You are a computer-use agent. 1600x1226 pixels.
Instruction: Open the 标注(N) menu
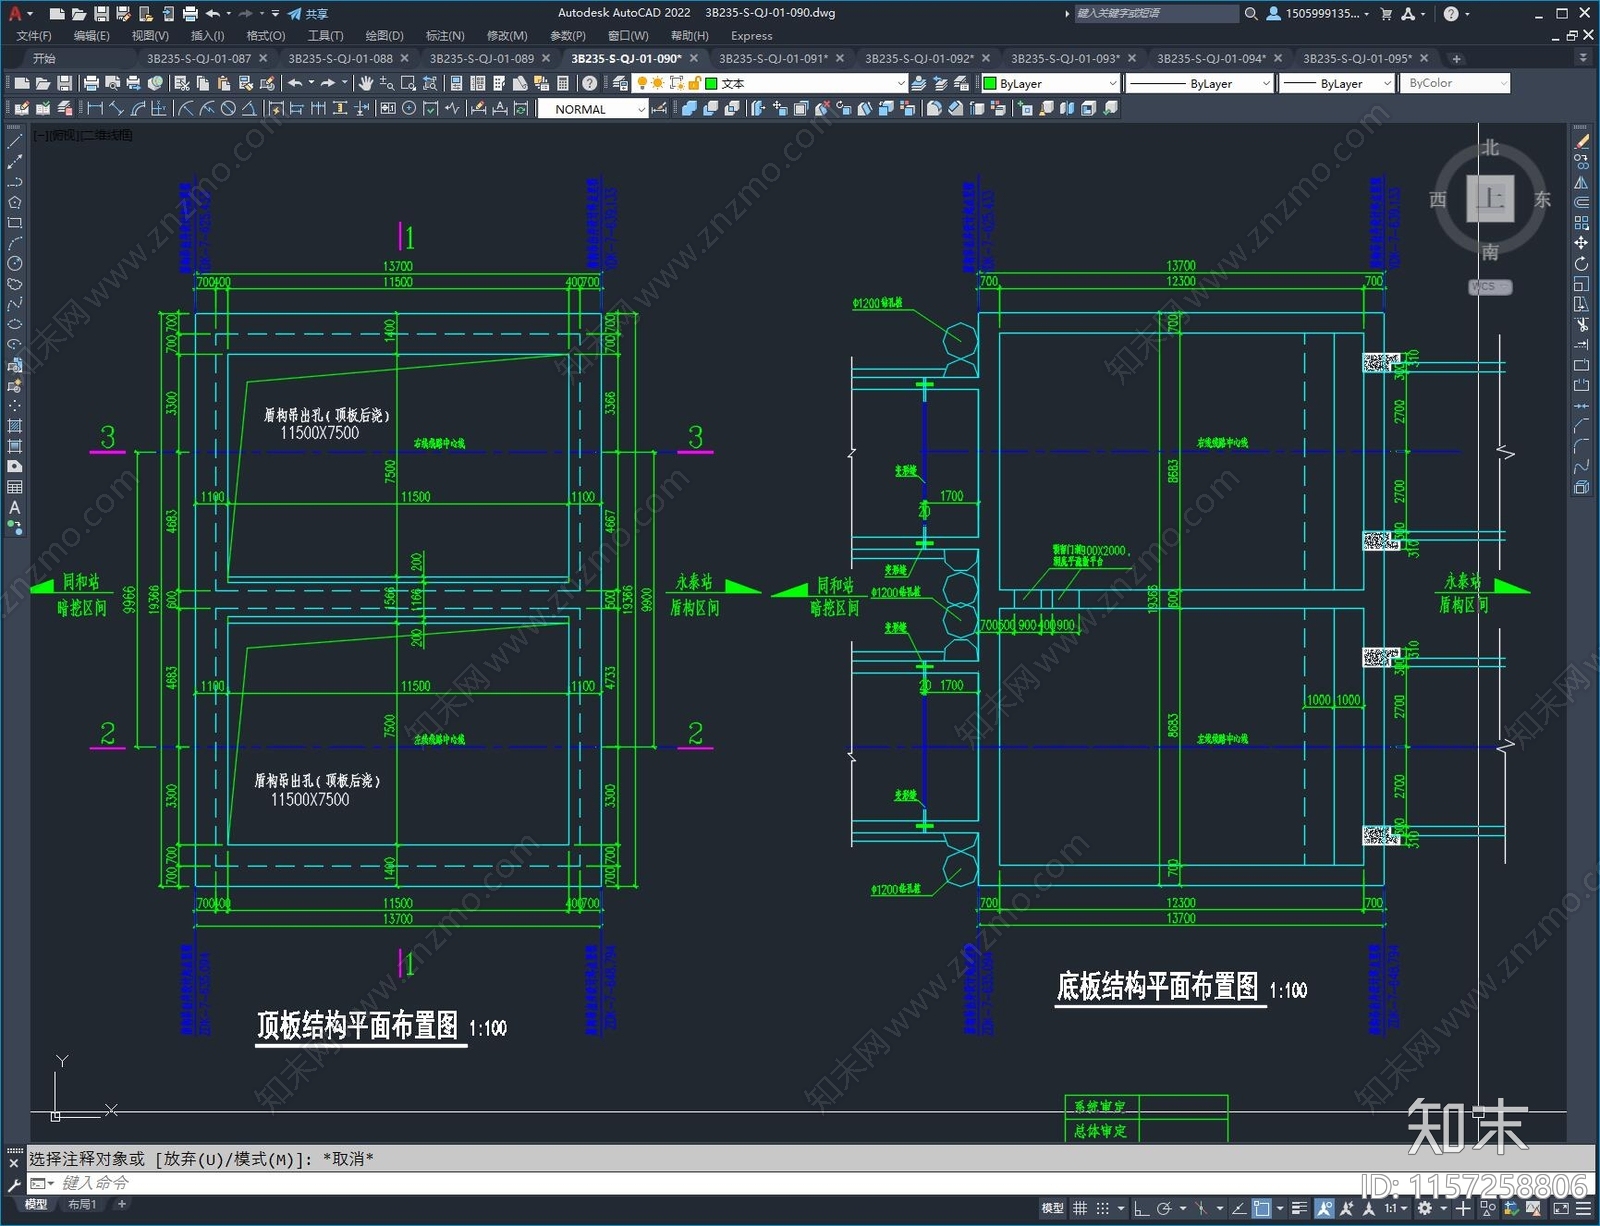tap(445, 35)
